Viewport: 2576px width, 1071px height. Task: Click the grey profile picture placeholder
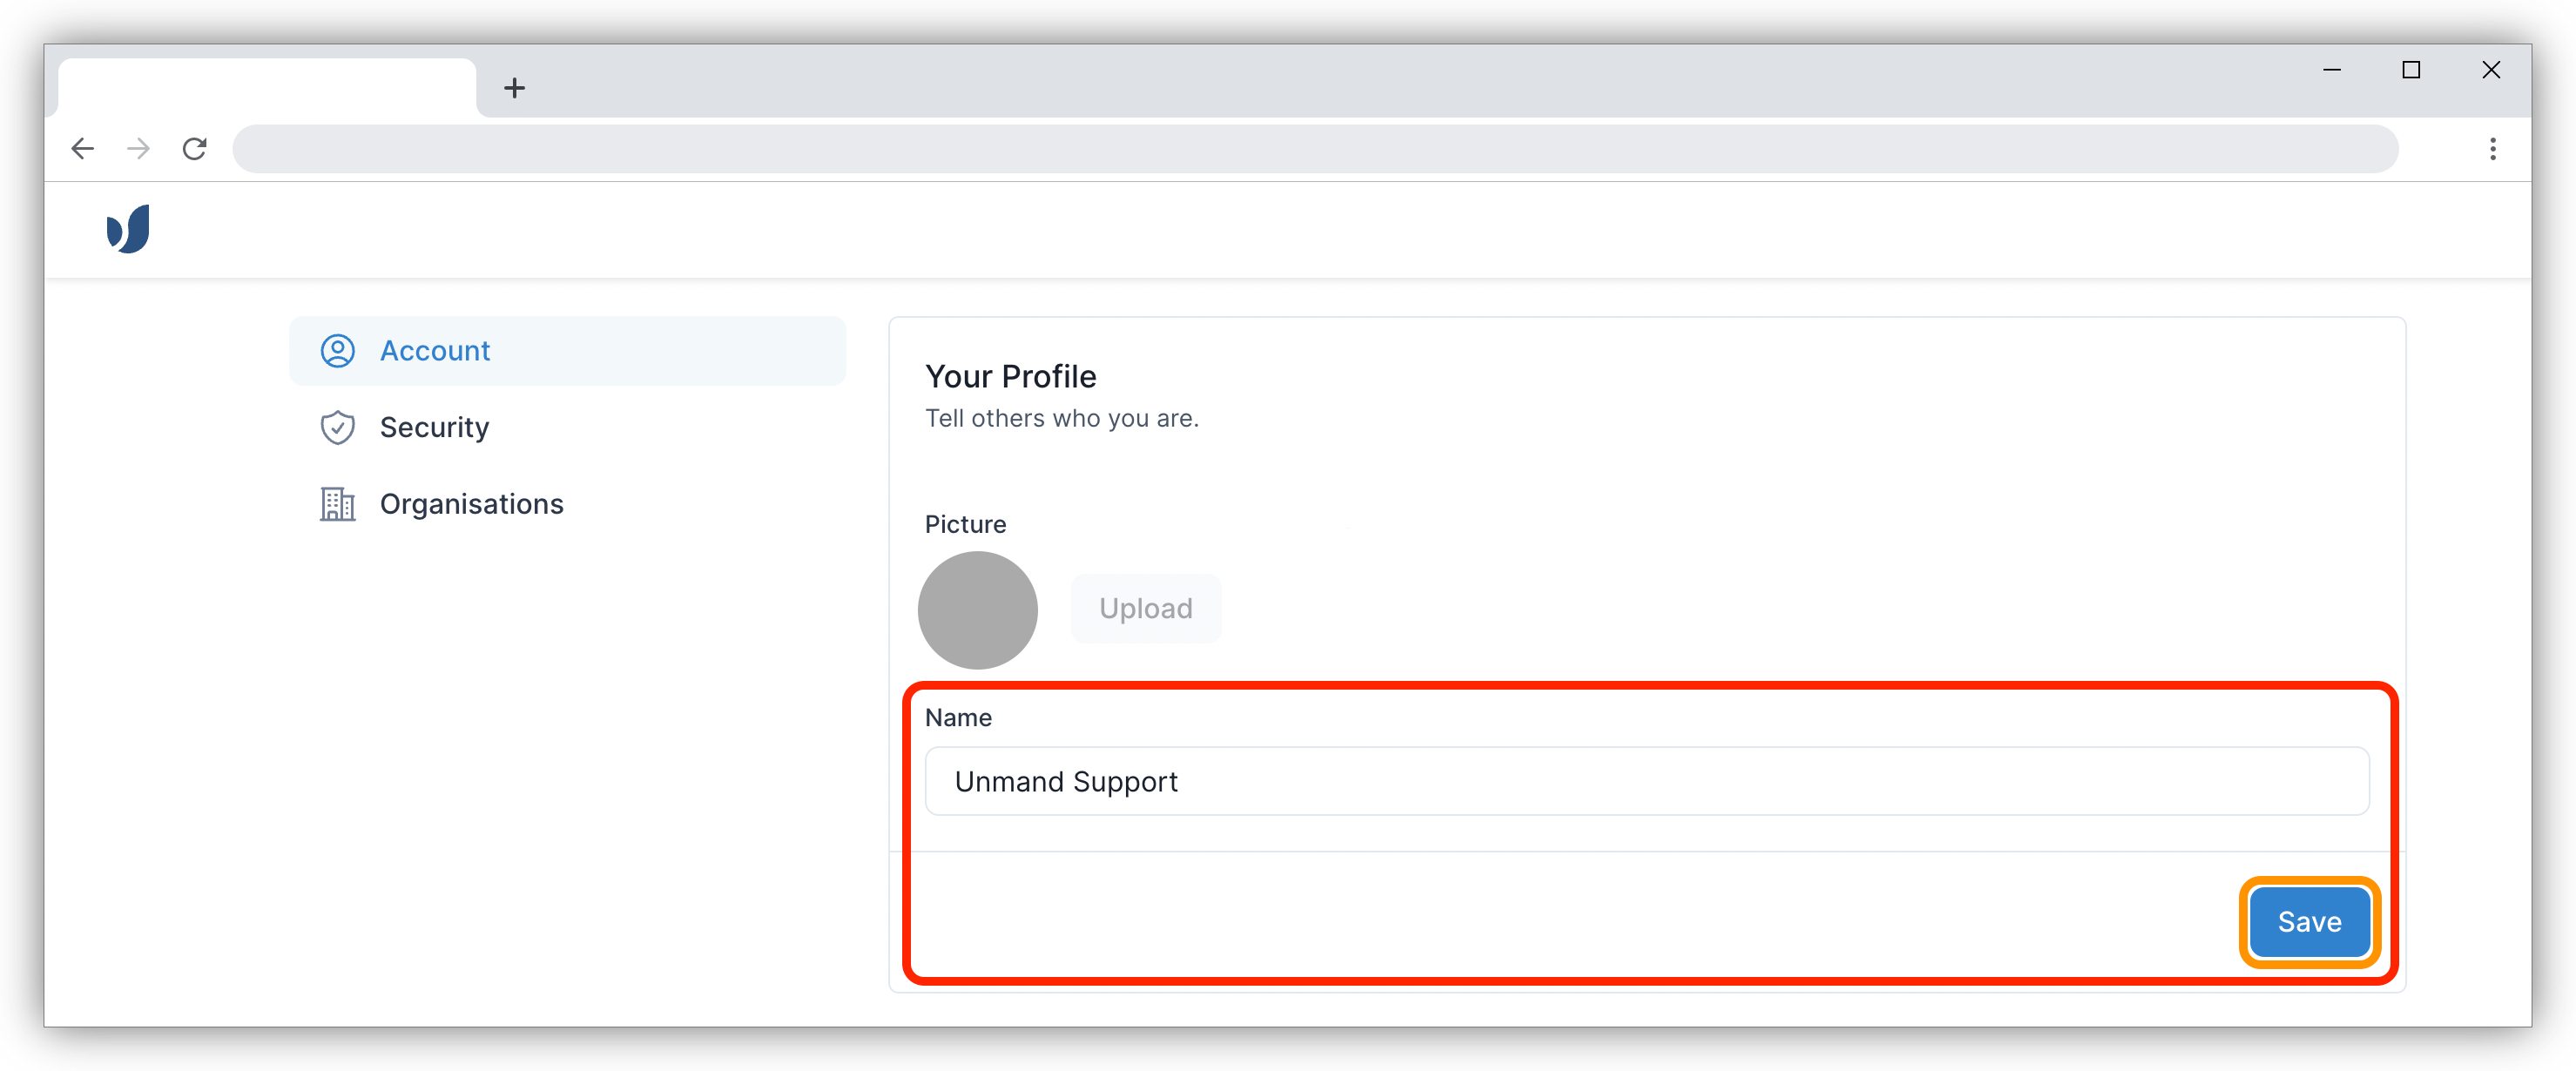tap(977, 610)
